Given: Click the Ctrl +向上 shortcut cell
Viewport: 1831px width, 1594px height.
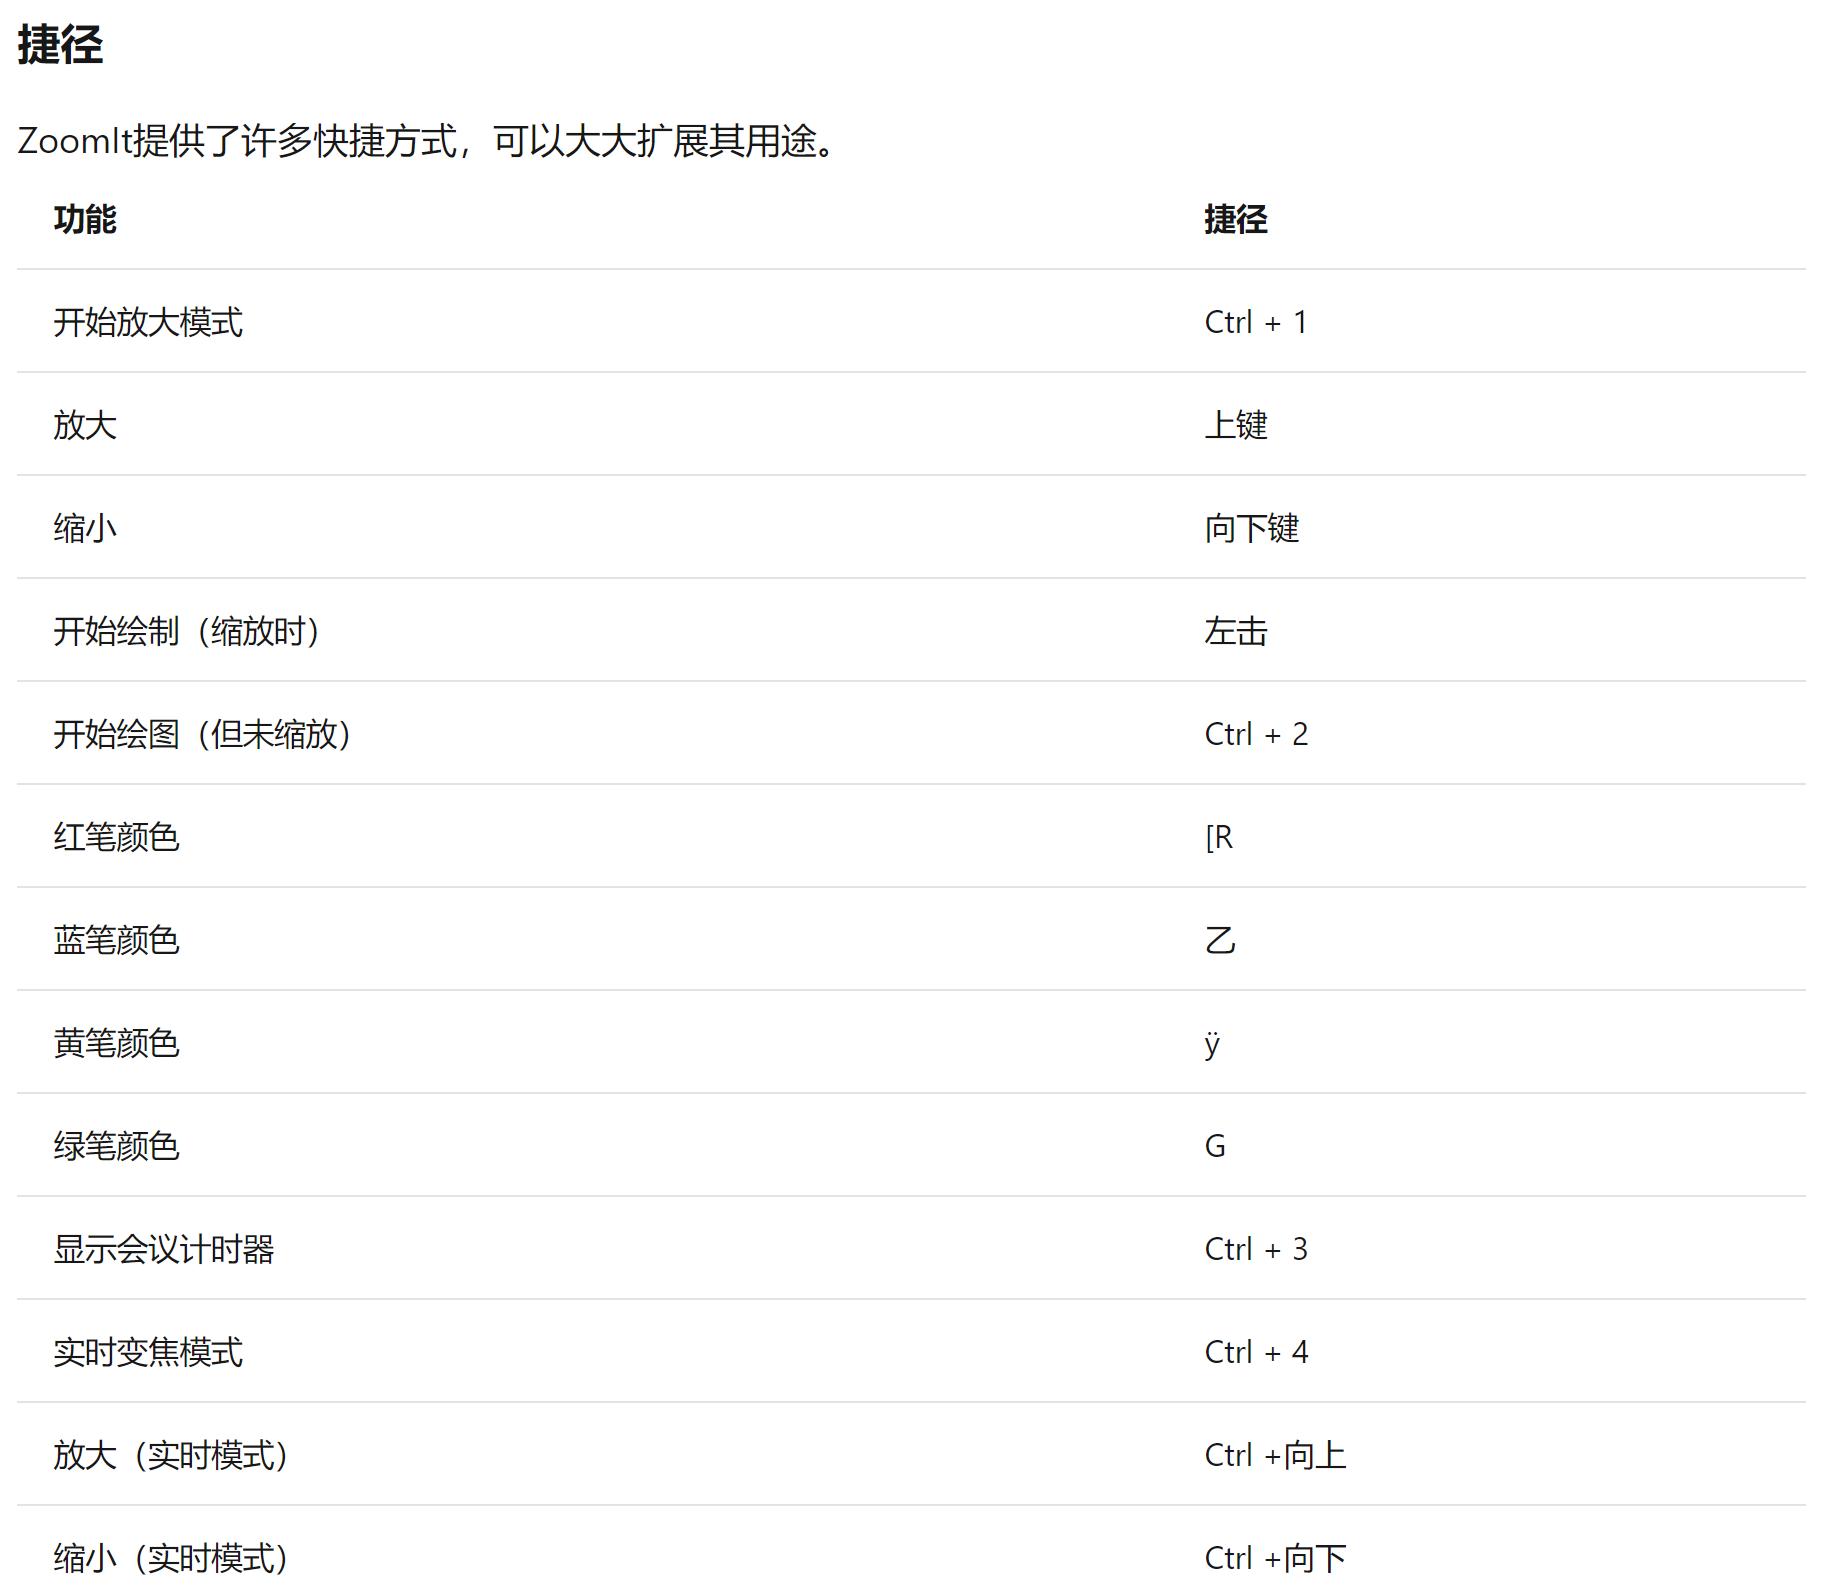Looking at the screenshot, I should 1275,1456.
